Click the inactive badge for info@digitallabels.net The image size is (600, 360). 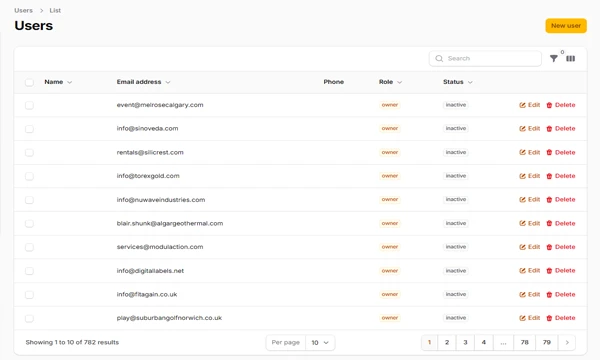[x=456, y=270]
